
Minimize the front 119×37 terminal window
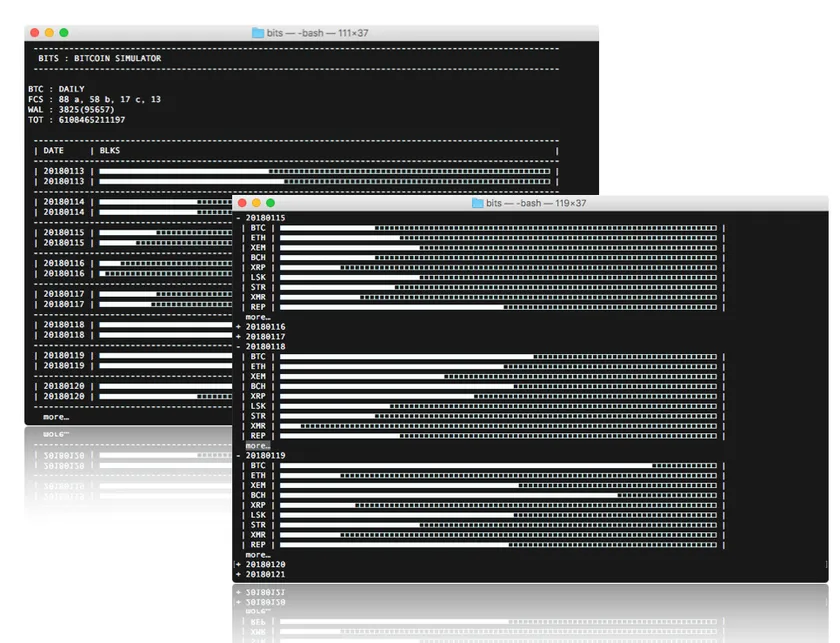[256, 203]
